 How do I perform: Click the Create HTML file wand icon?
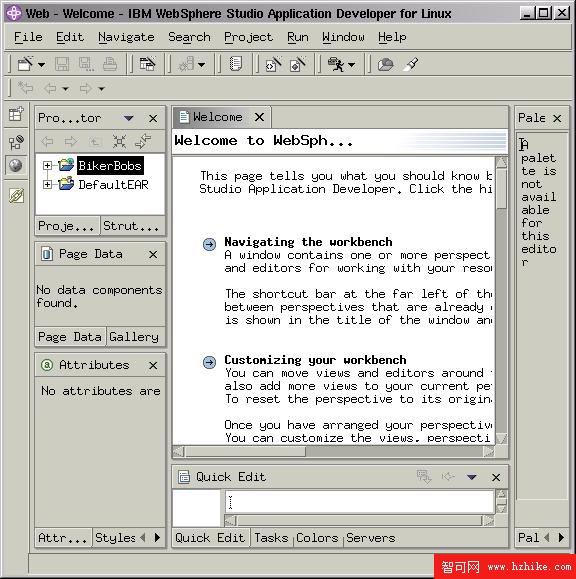[274, 64]
